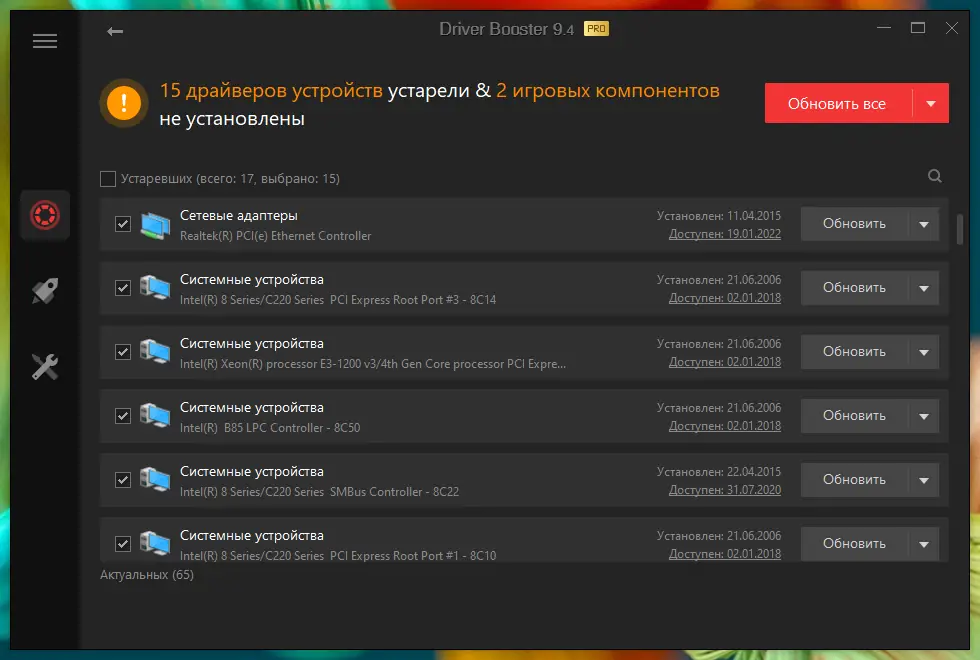Minimize the Driver Booster window
980x660 pixels.
click(884, 28)
